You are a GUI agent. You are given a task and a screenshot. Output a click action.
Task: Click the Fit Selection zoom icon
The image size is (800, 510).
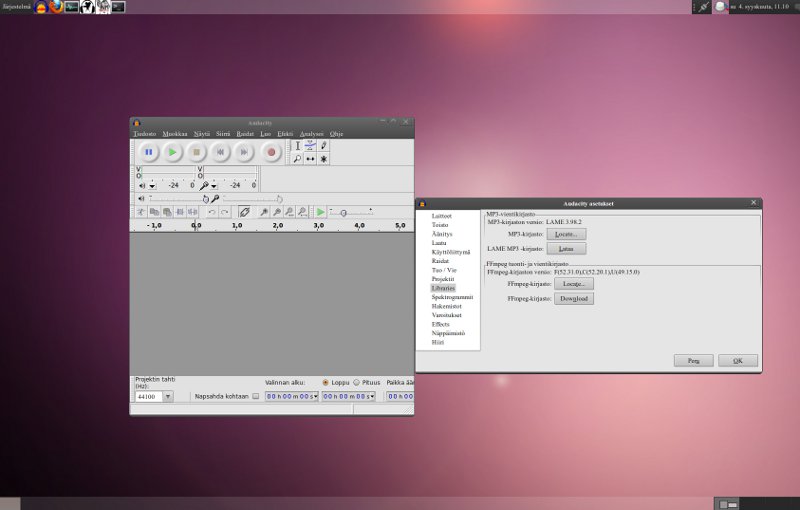(x=289, y=212)
